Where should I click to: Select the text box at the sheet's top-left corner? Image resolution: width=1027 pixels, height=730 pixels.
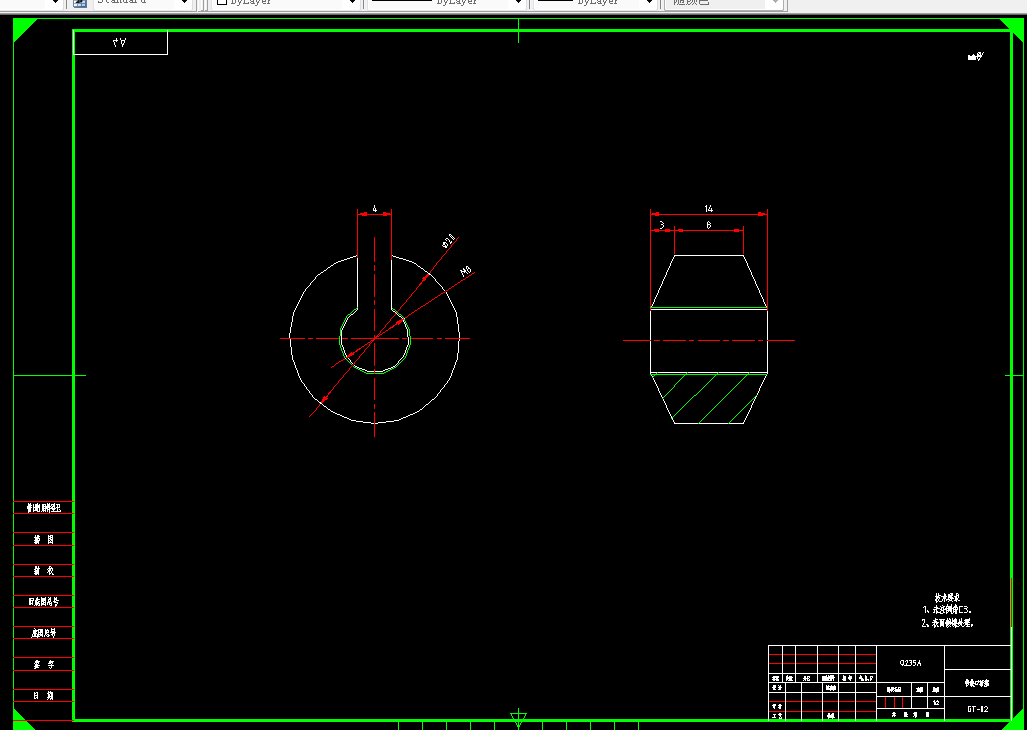(x=121, y=43)
